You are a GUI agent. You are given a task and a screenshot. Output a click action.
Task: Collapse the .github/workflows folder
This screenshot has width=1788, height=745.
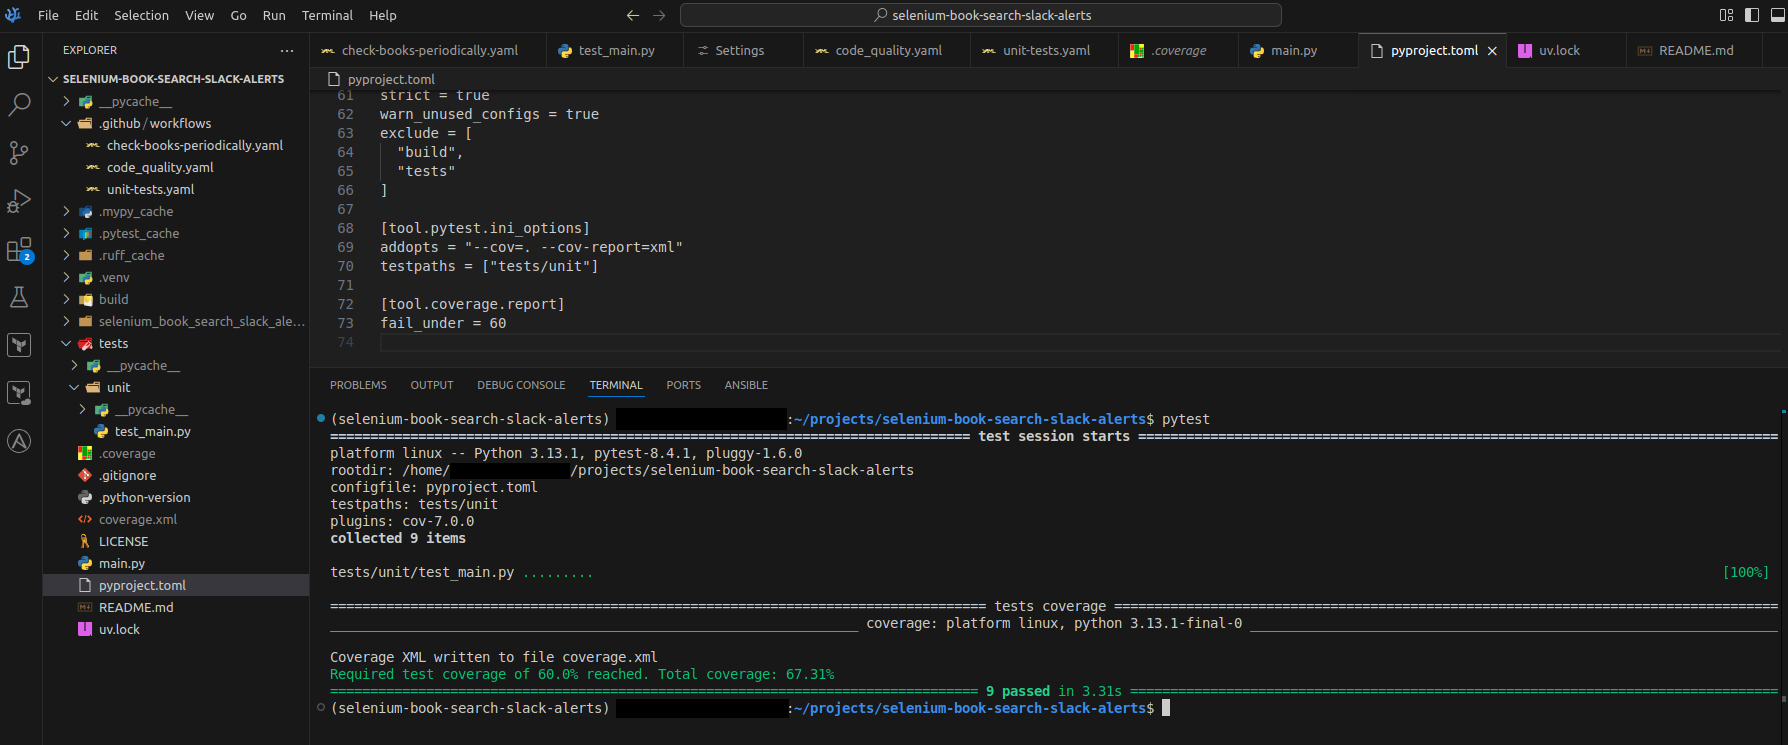pos(155,124)
